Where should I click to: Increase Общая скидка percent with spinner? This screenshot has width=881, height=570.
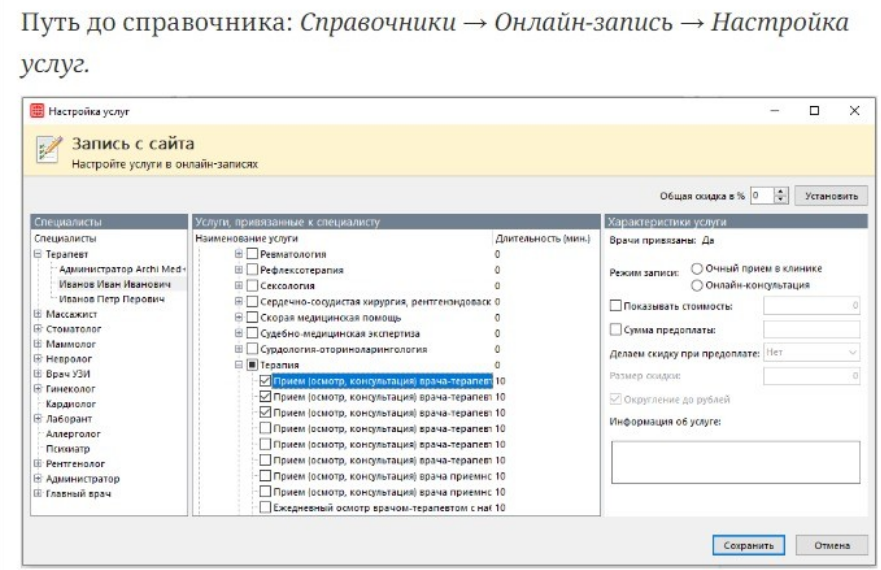click(782, 192)
